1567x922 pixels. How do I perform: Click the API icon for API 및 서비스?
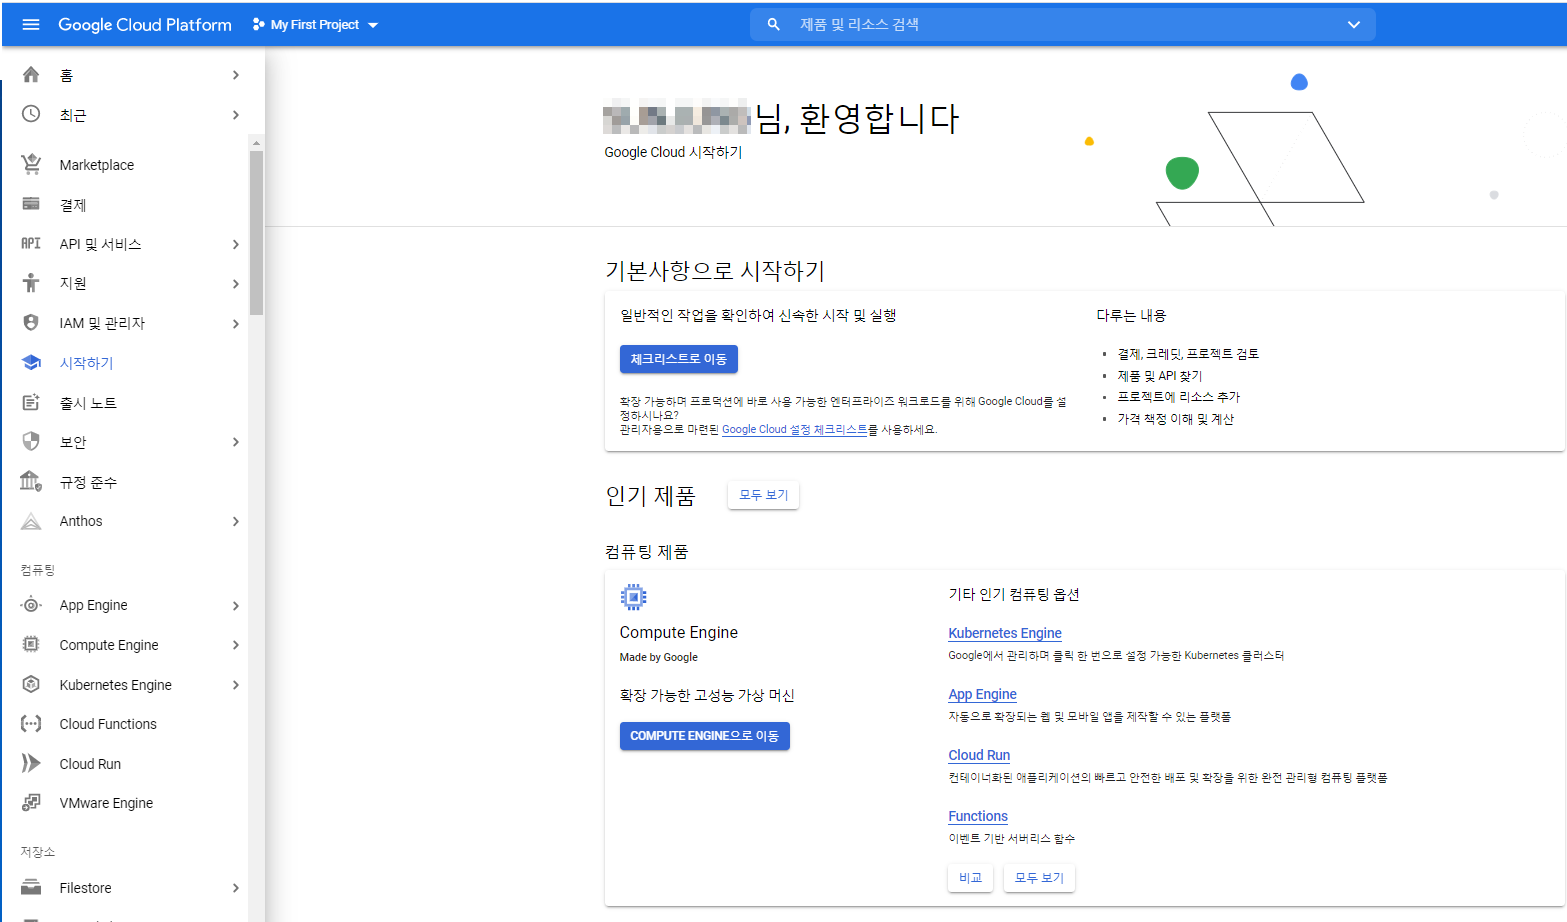pos(31,243)
